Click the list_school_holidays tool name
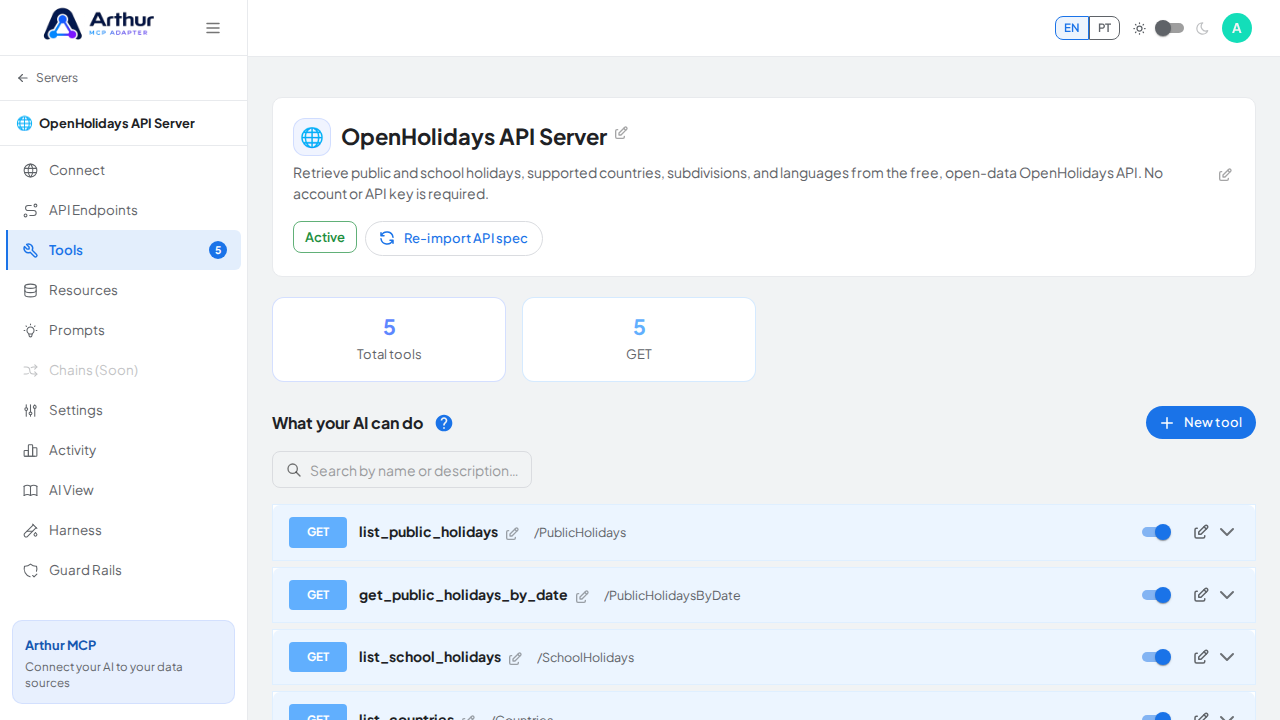 pyautogui.click(x=430, y=657)
